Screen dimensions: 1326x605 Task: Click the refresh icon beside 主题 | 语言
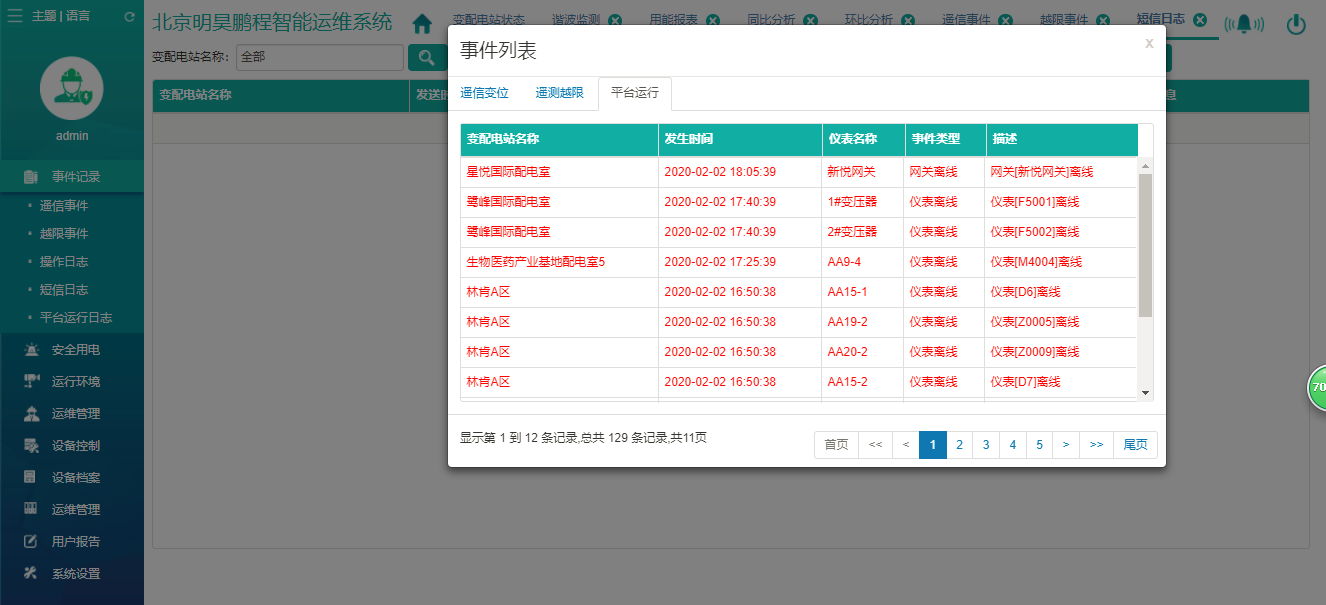point(129,17)
